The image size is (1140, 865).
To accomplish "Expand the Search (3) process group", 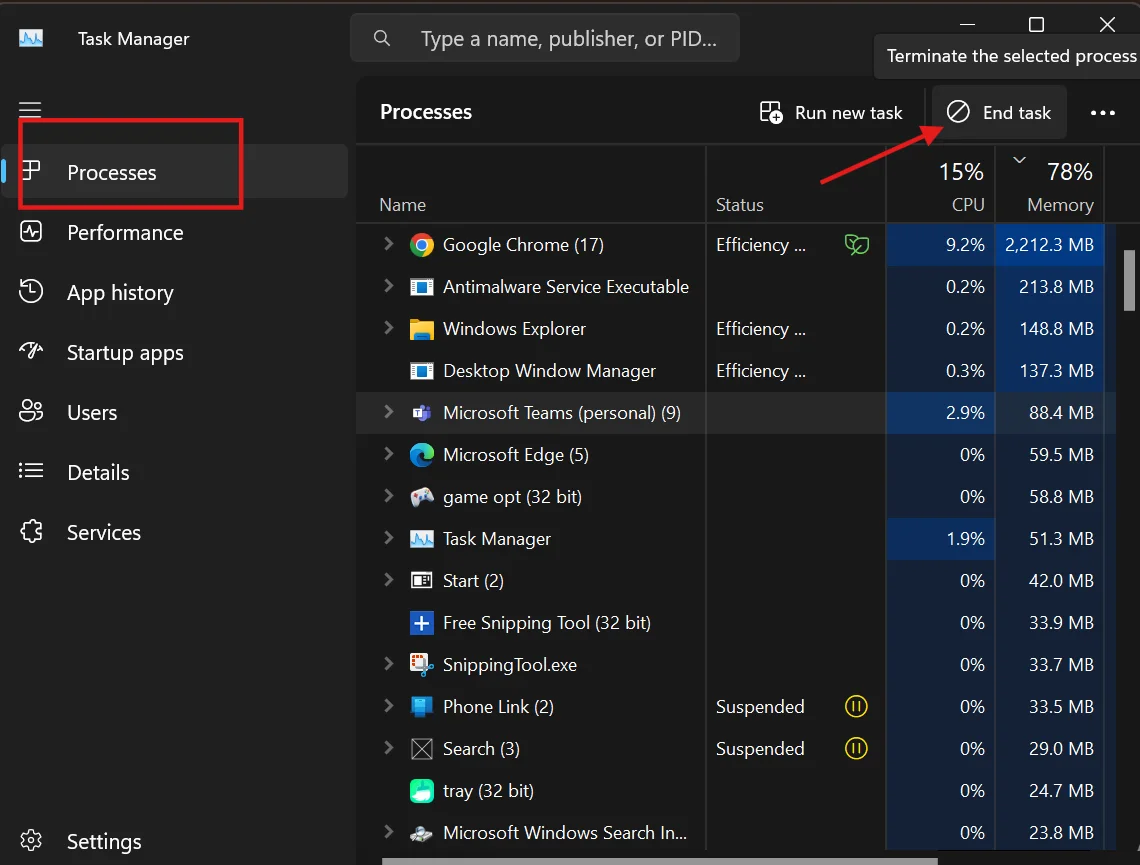I will 388,748.
